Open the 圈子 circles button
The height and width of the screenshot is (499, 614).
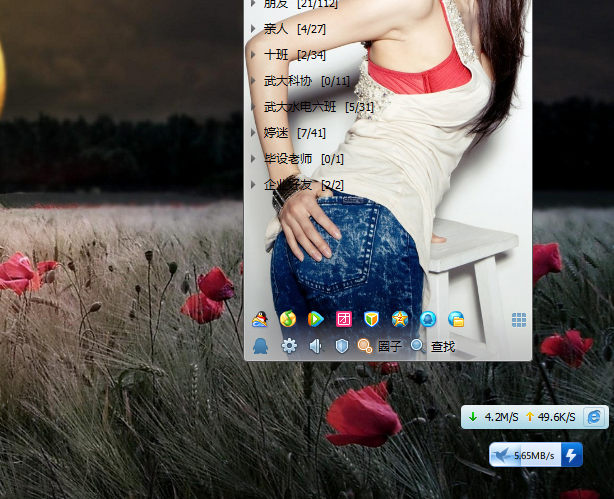(x=379, y=346)
